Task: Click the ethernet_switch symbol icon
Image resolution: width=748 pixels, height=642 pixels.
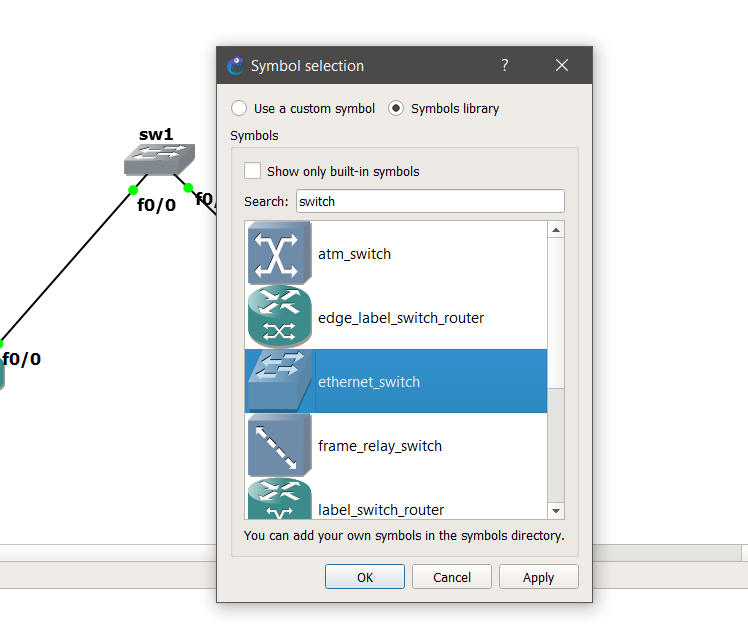Action: pos(280,381)
